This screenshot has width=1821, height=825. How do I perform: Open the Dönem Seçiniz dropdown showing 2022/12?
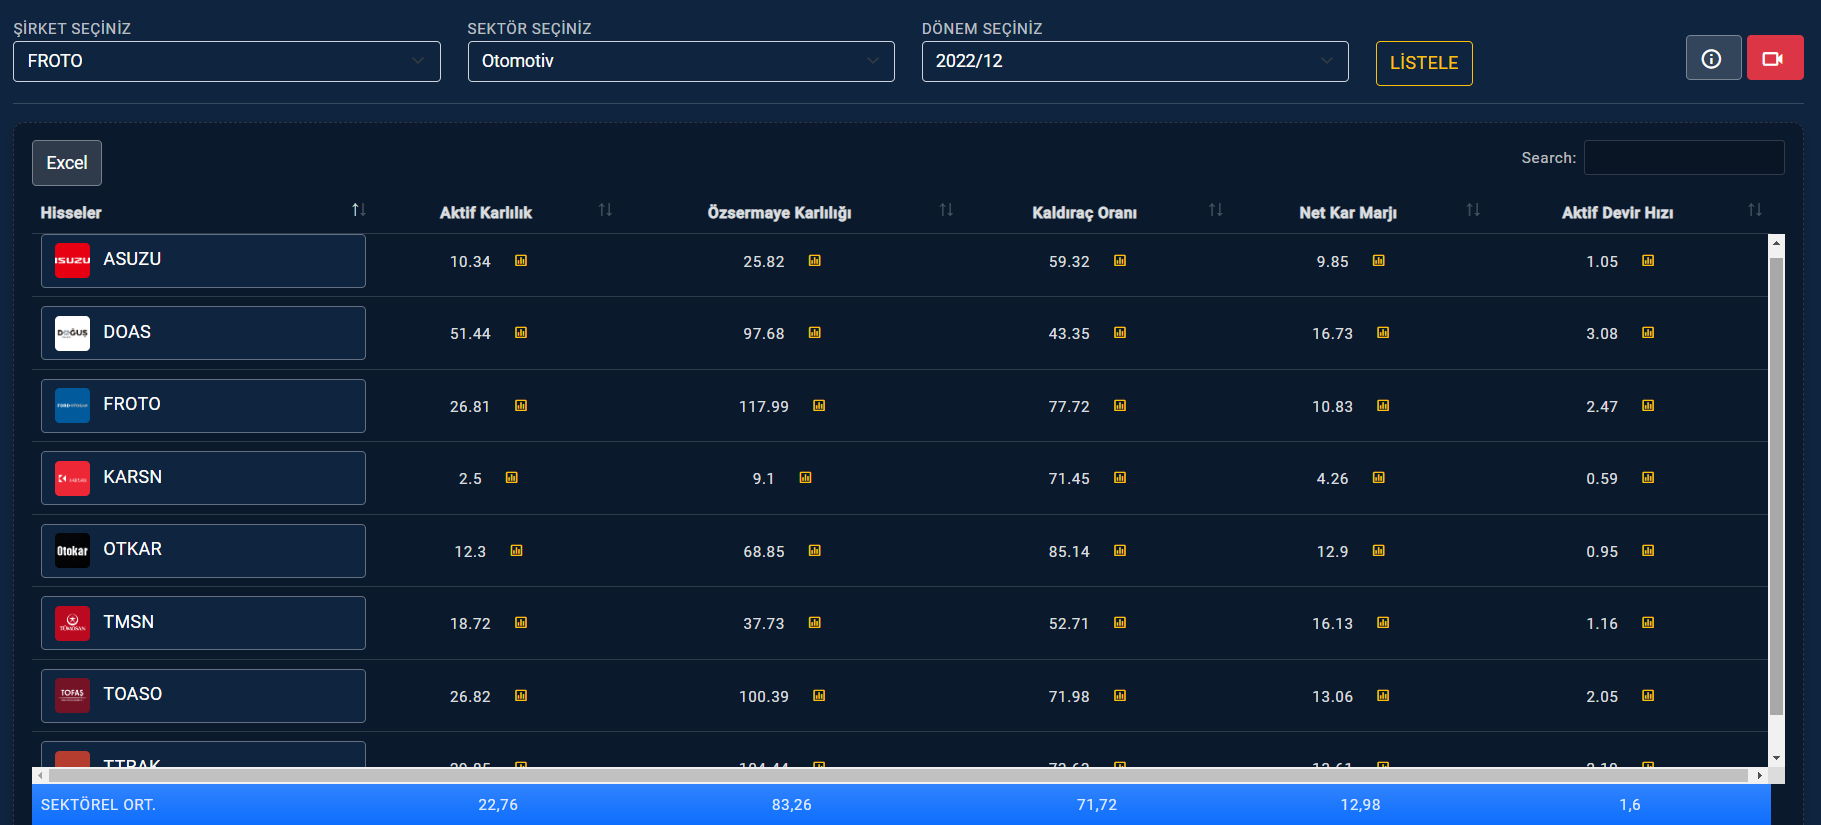[1135, 61]
